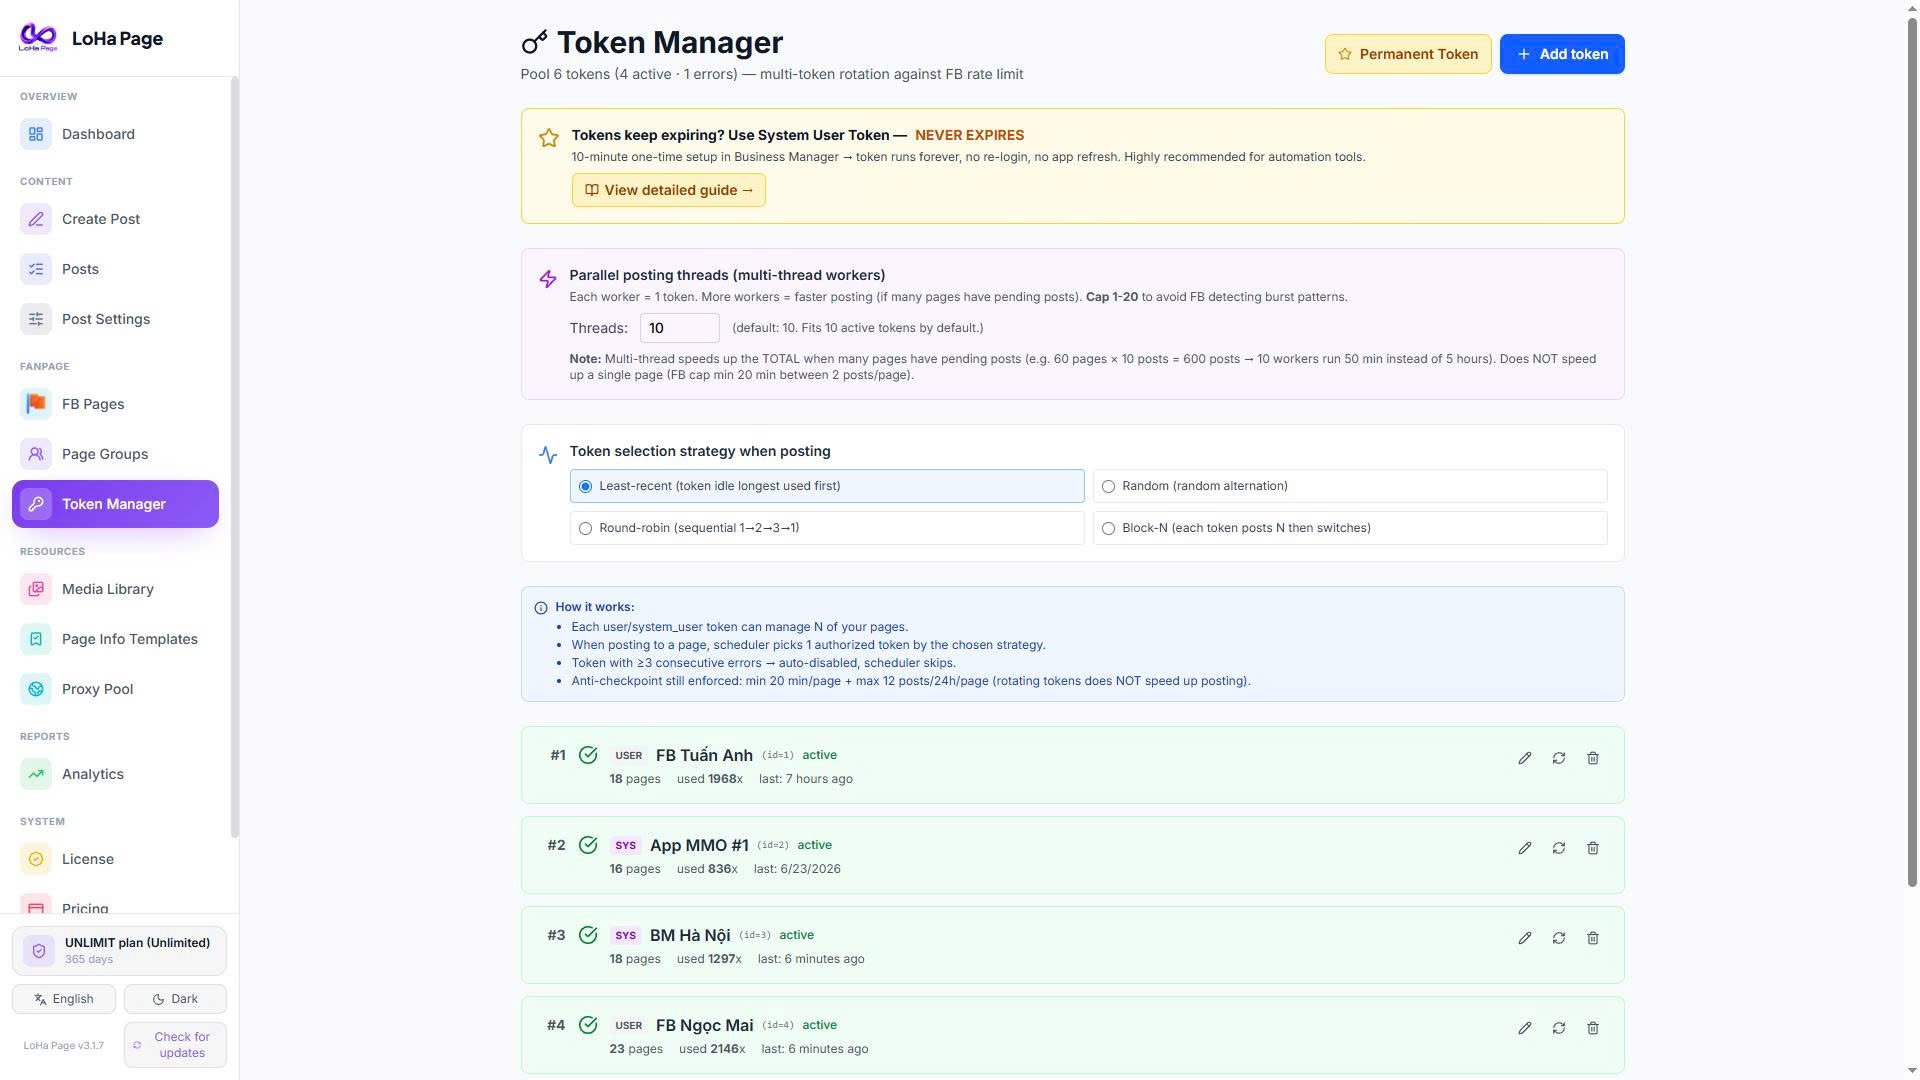Click status check icon for App MMO #1
Image resolution: width=1920 pixels, height=1080 pixels.
(x=588, y=845)
